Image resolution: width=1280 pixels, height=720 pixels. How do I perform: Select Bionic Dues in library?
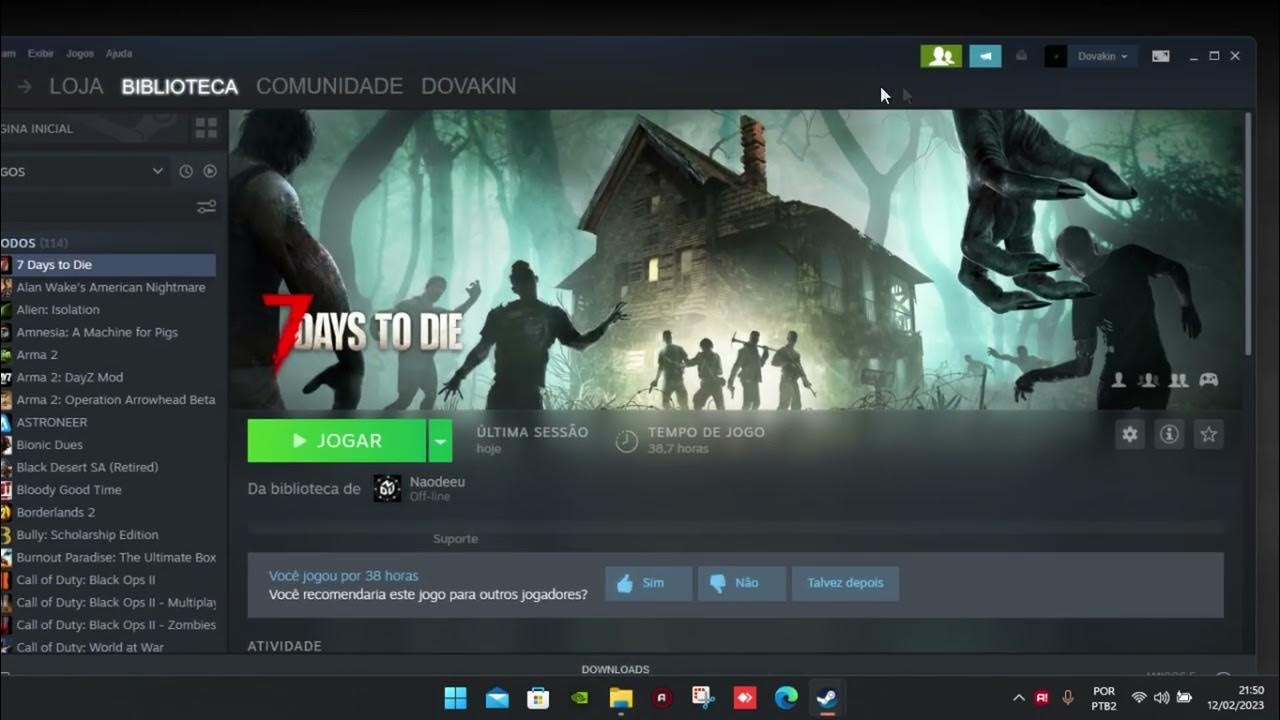(x=108, y=445)
